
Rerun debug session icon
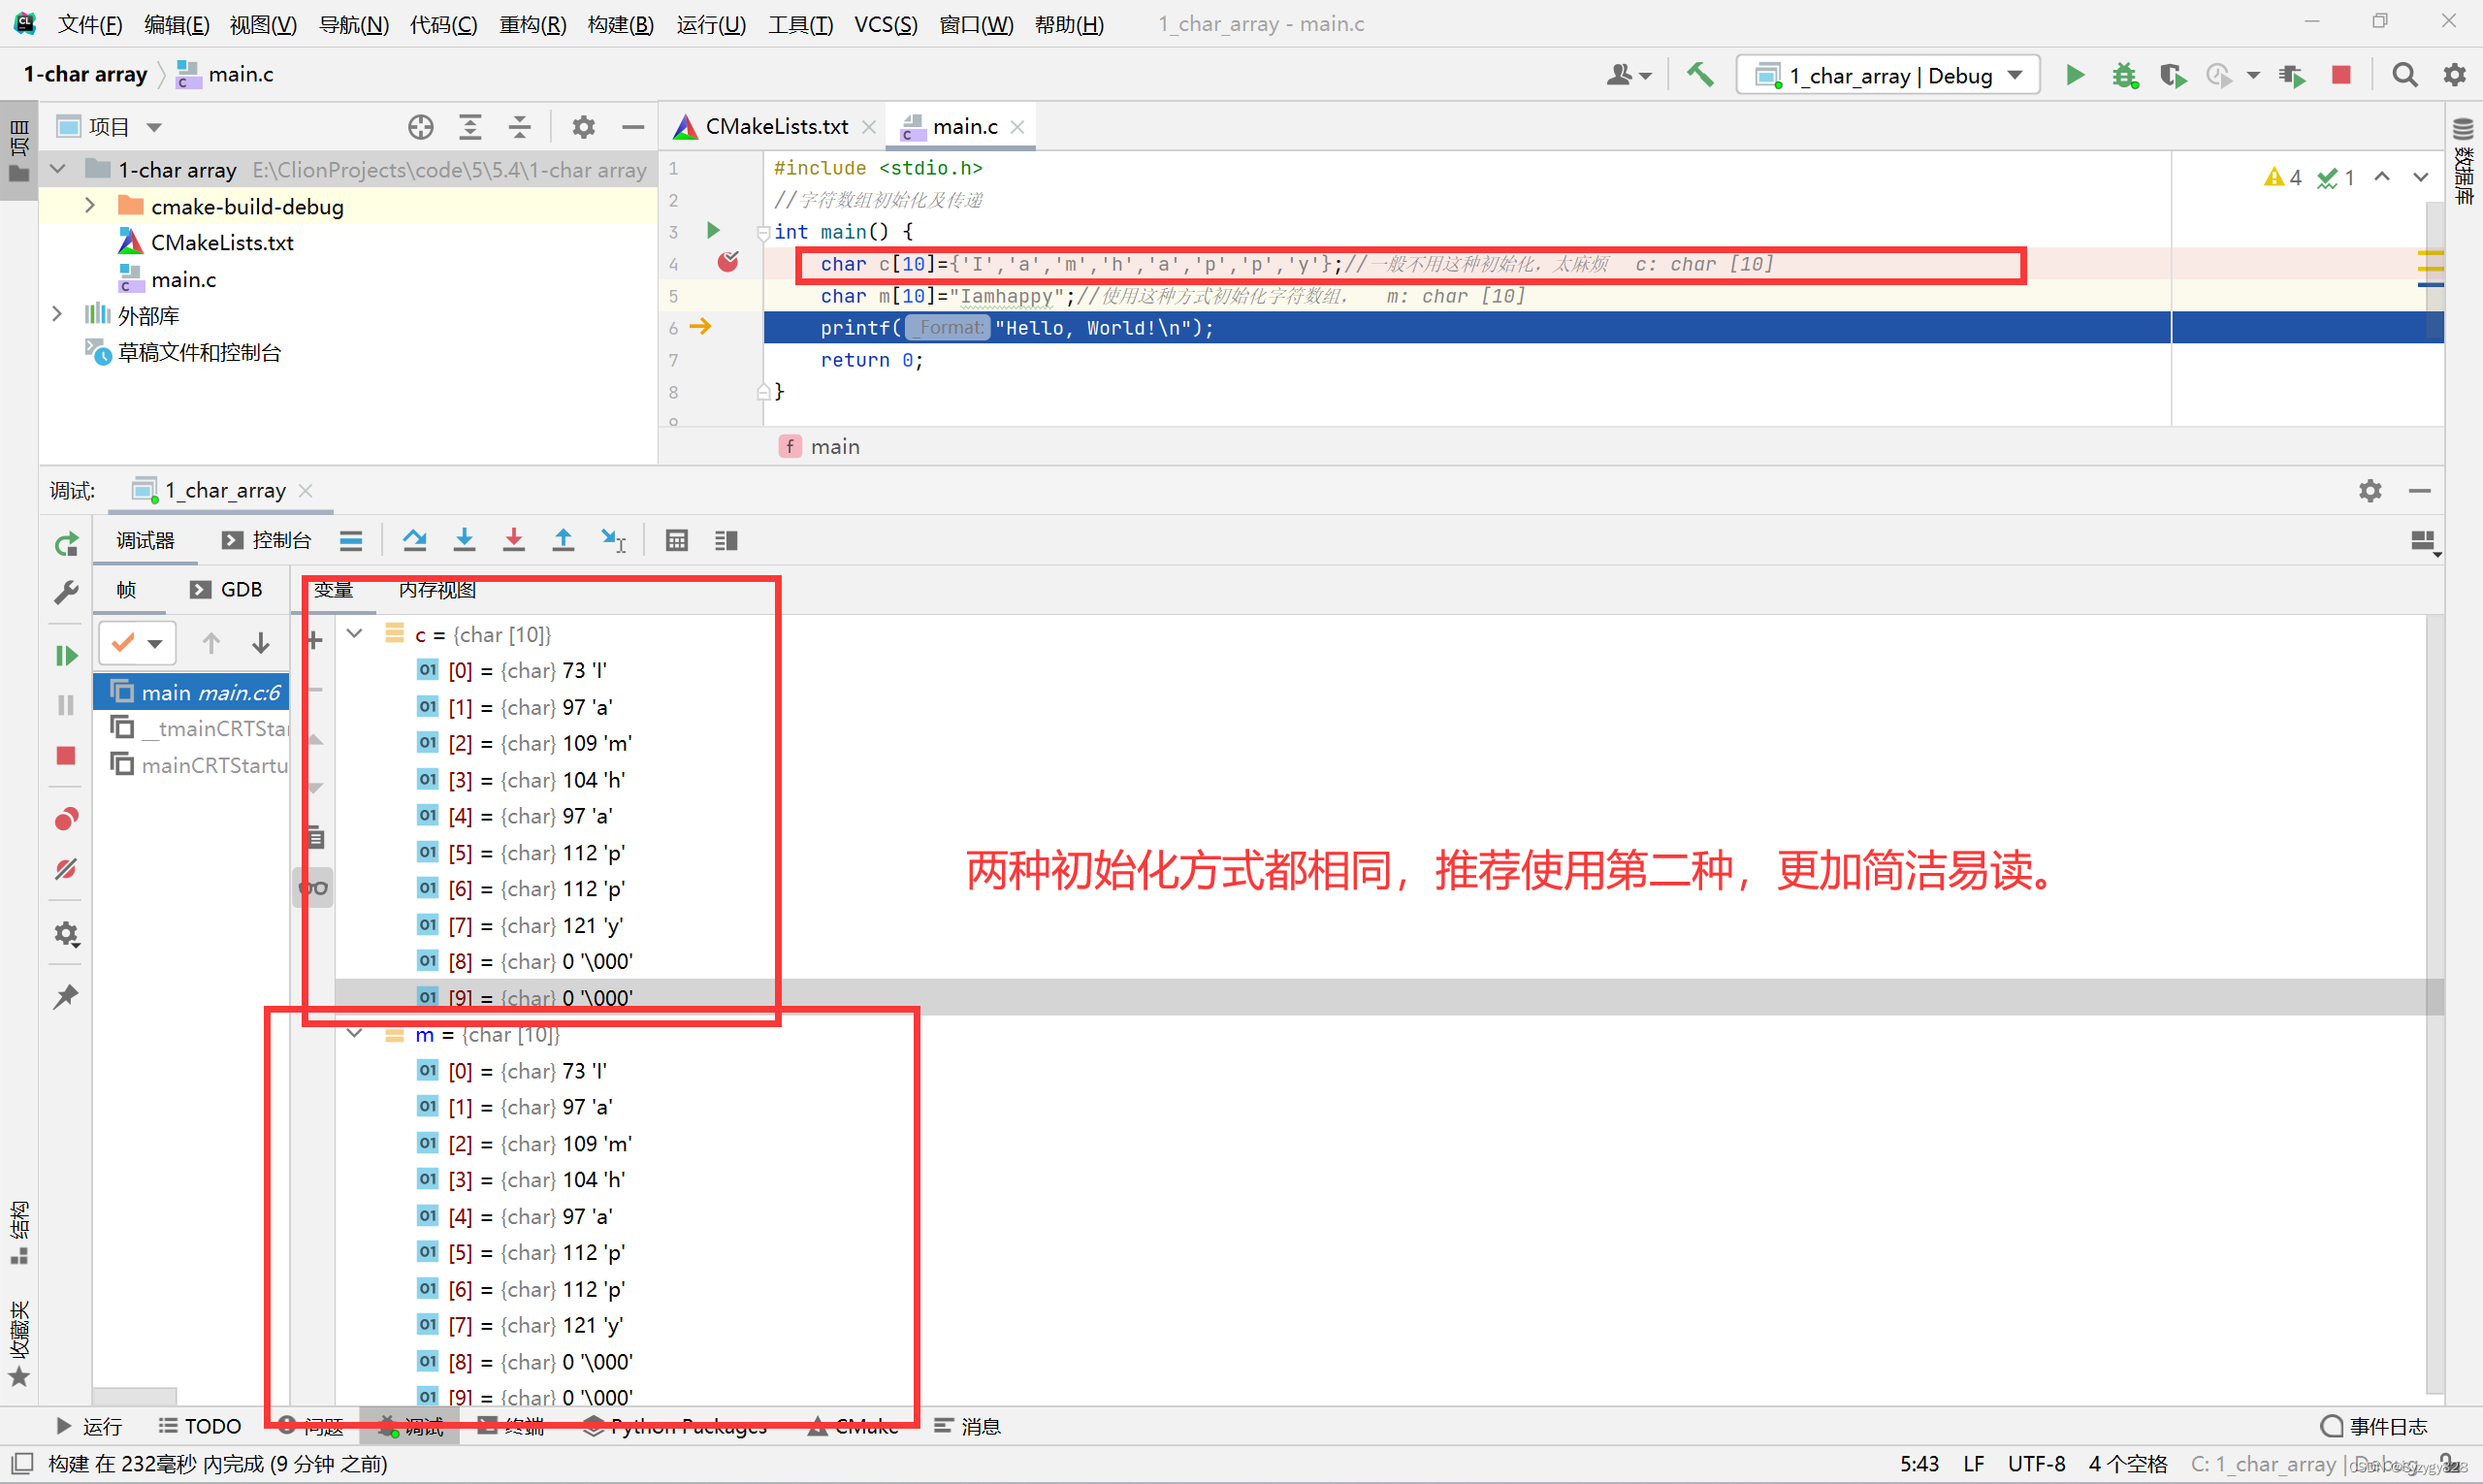click(66, 544)
